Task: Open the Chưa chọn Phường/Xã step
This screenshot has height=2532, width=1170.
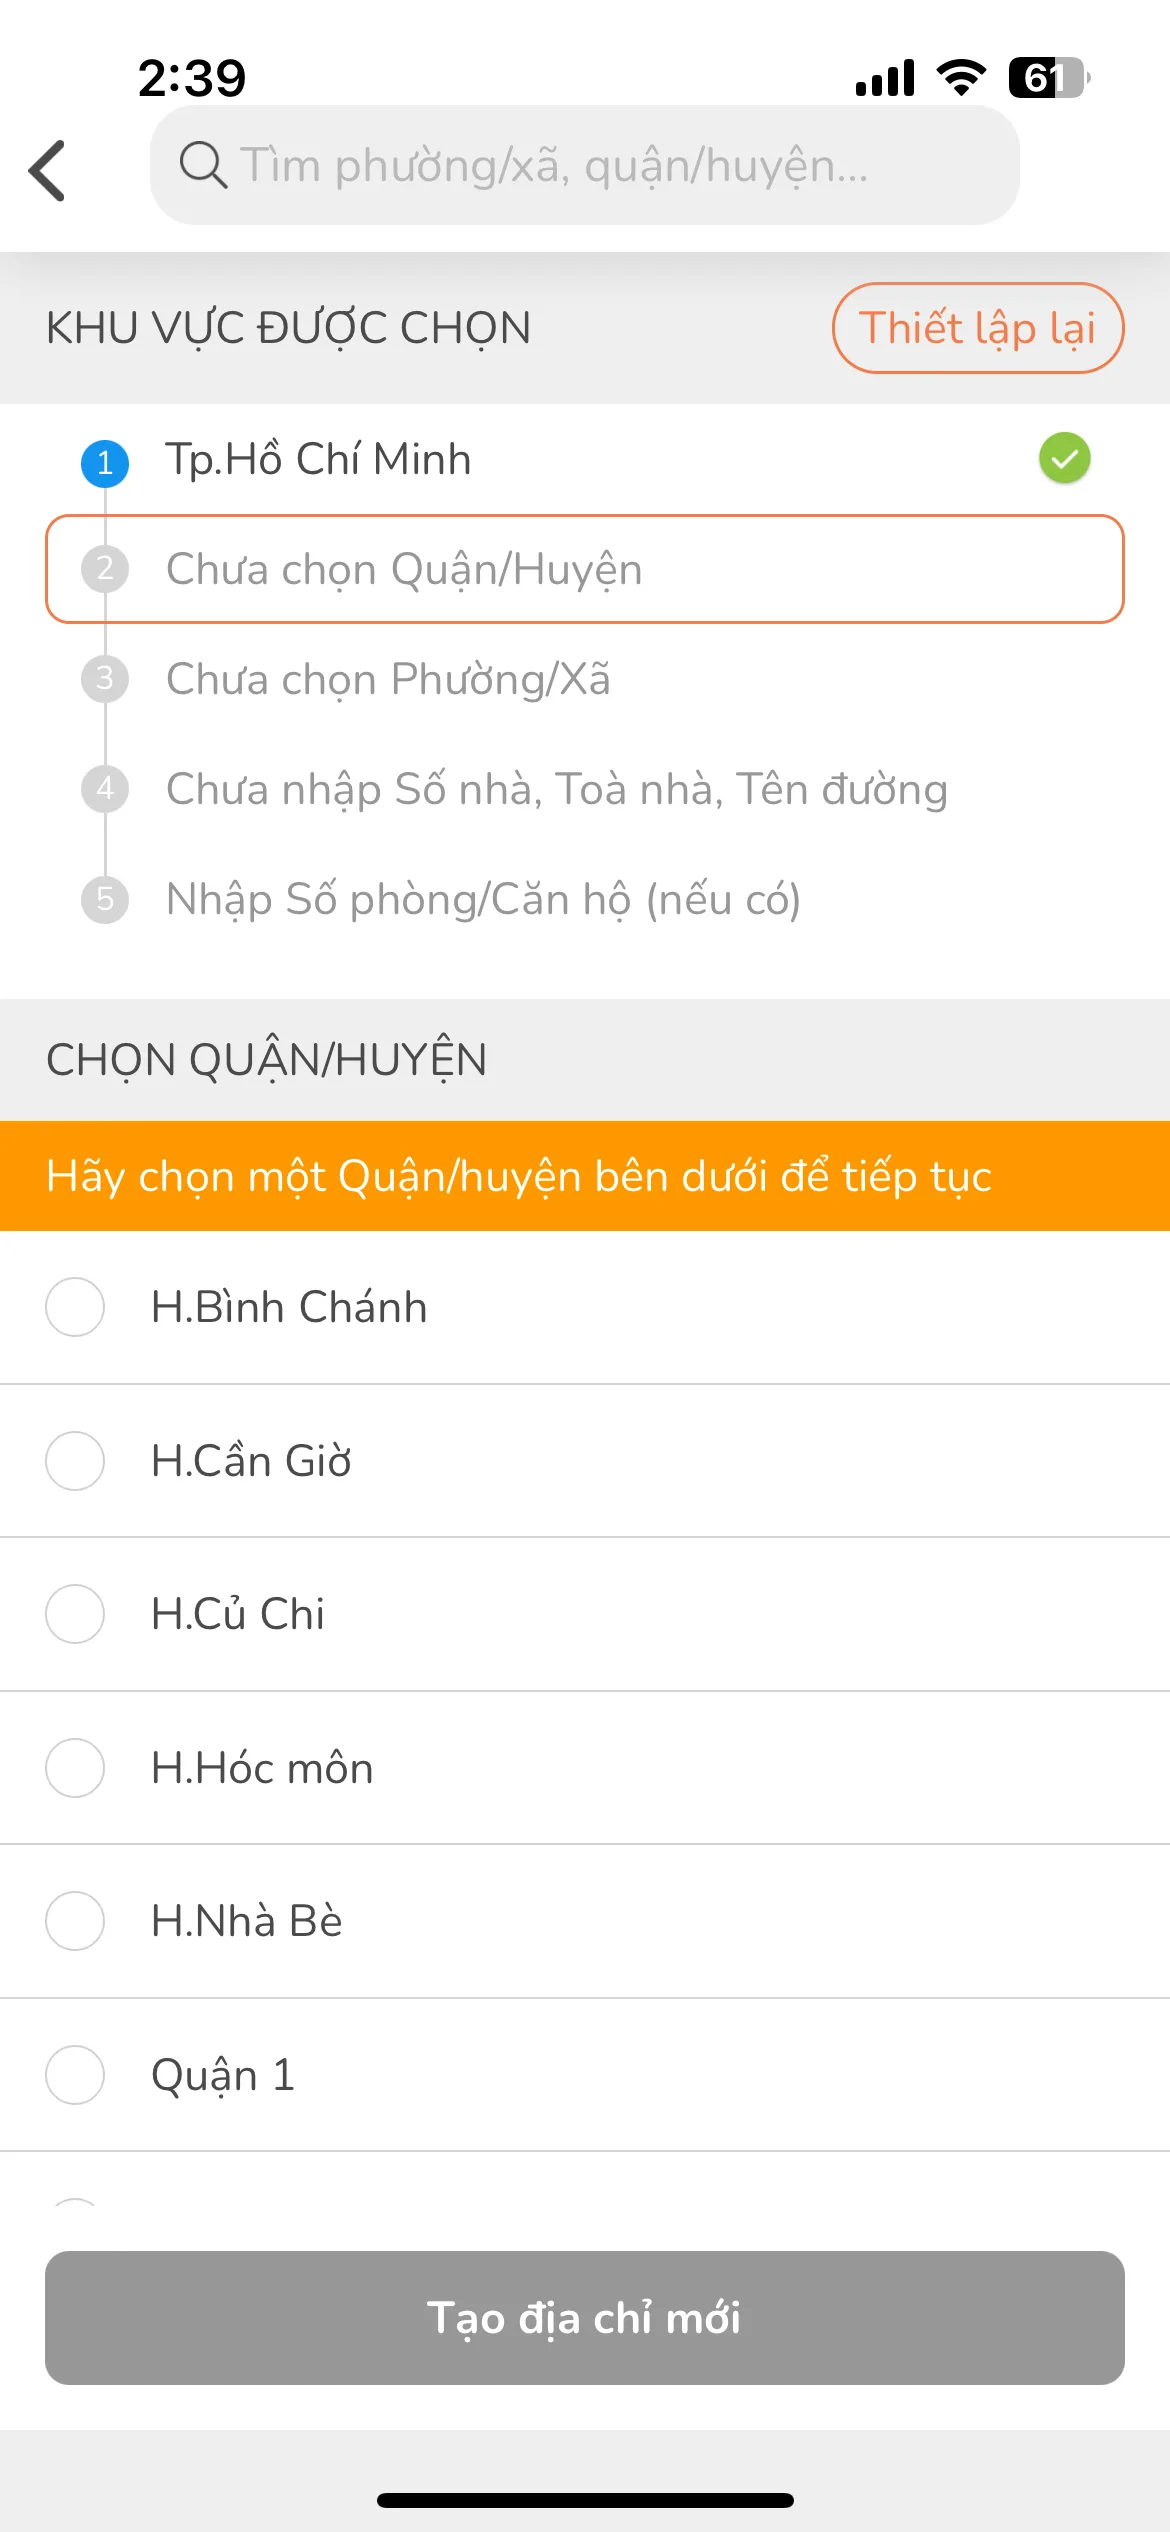Action: pyautogui.click(x=585, y=679)
